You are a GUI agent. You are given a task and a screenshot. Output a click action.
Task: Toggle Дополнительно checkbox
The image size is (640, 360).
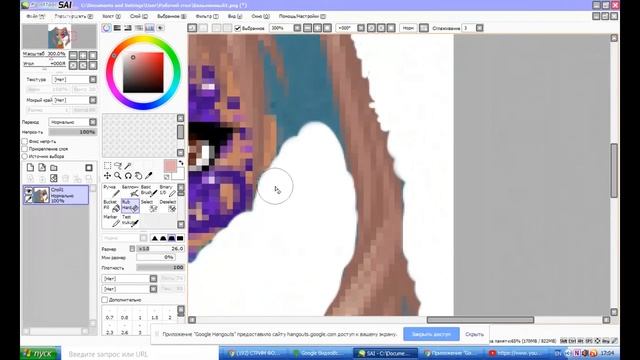(x=104, y=300)
